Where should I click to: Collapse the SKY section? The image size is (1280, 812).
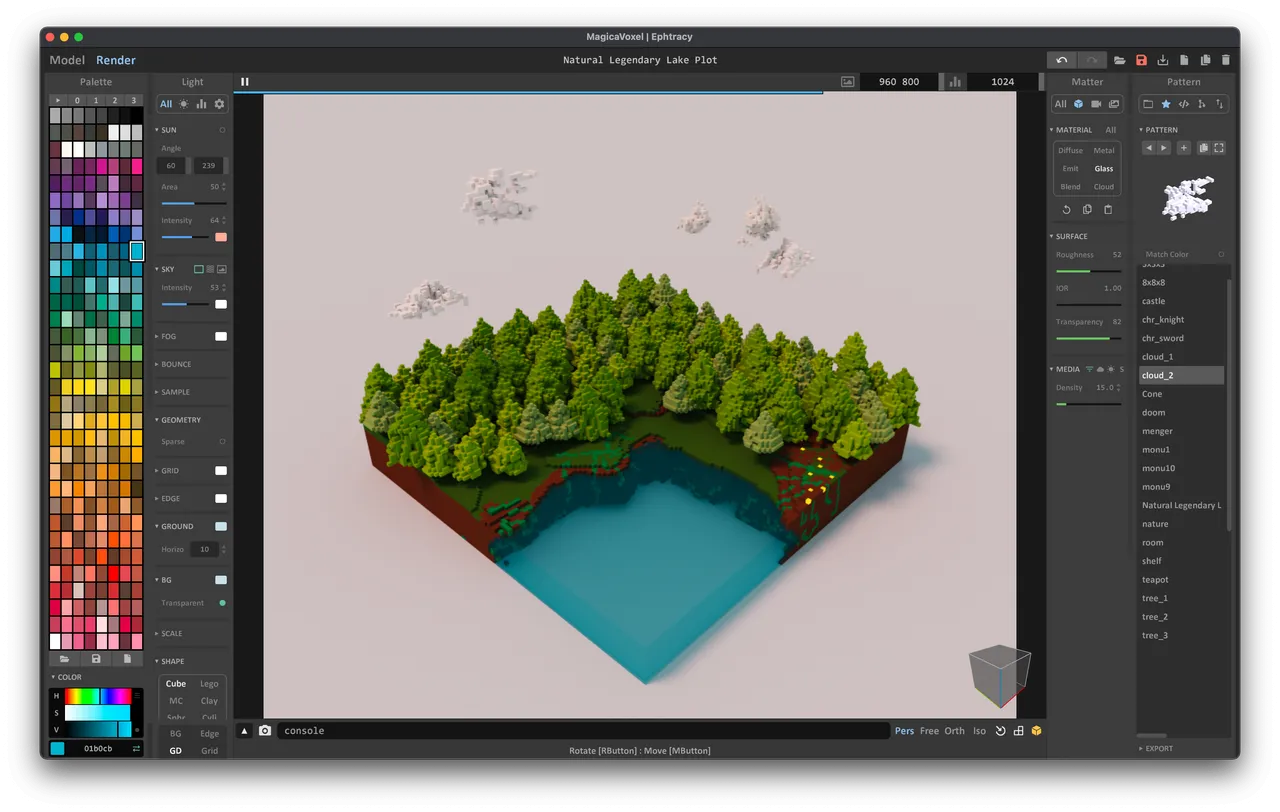[x=167, y=269]
